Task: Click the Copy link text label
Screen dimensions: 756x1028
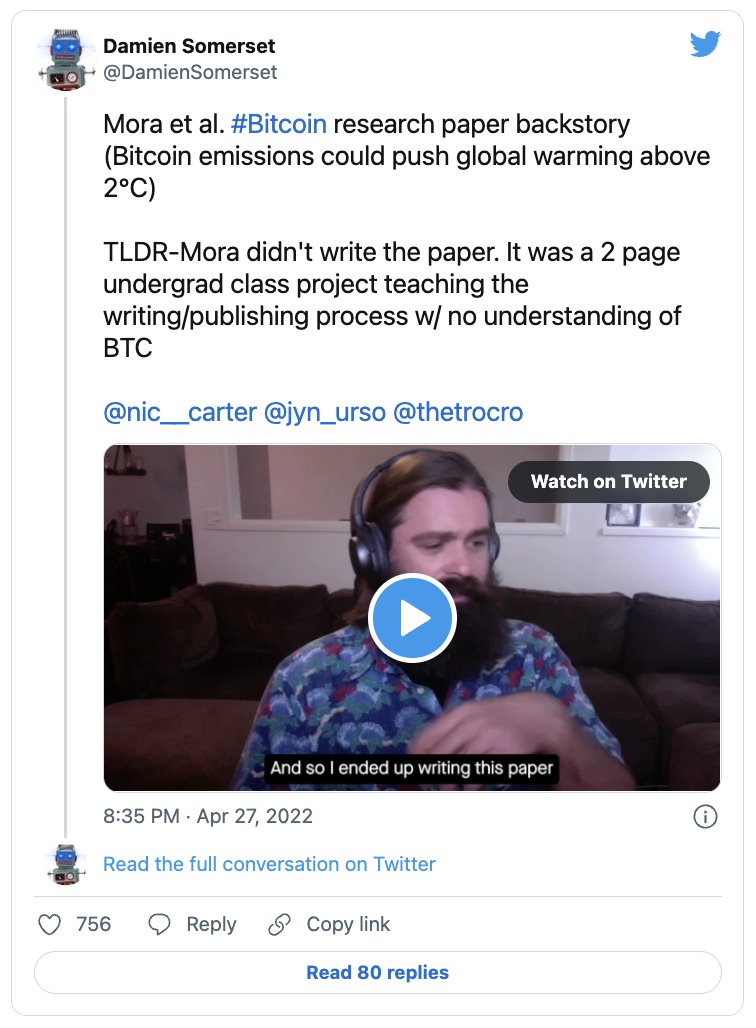Action: 348,924
